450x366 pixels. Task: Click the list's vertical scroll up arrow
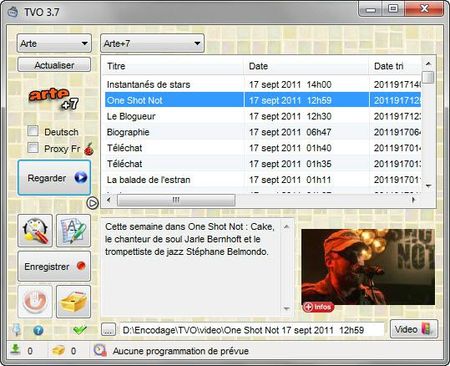tap(429, 63)
